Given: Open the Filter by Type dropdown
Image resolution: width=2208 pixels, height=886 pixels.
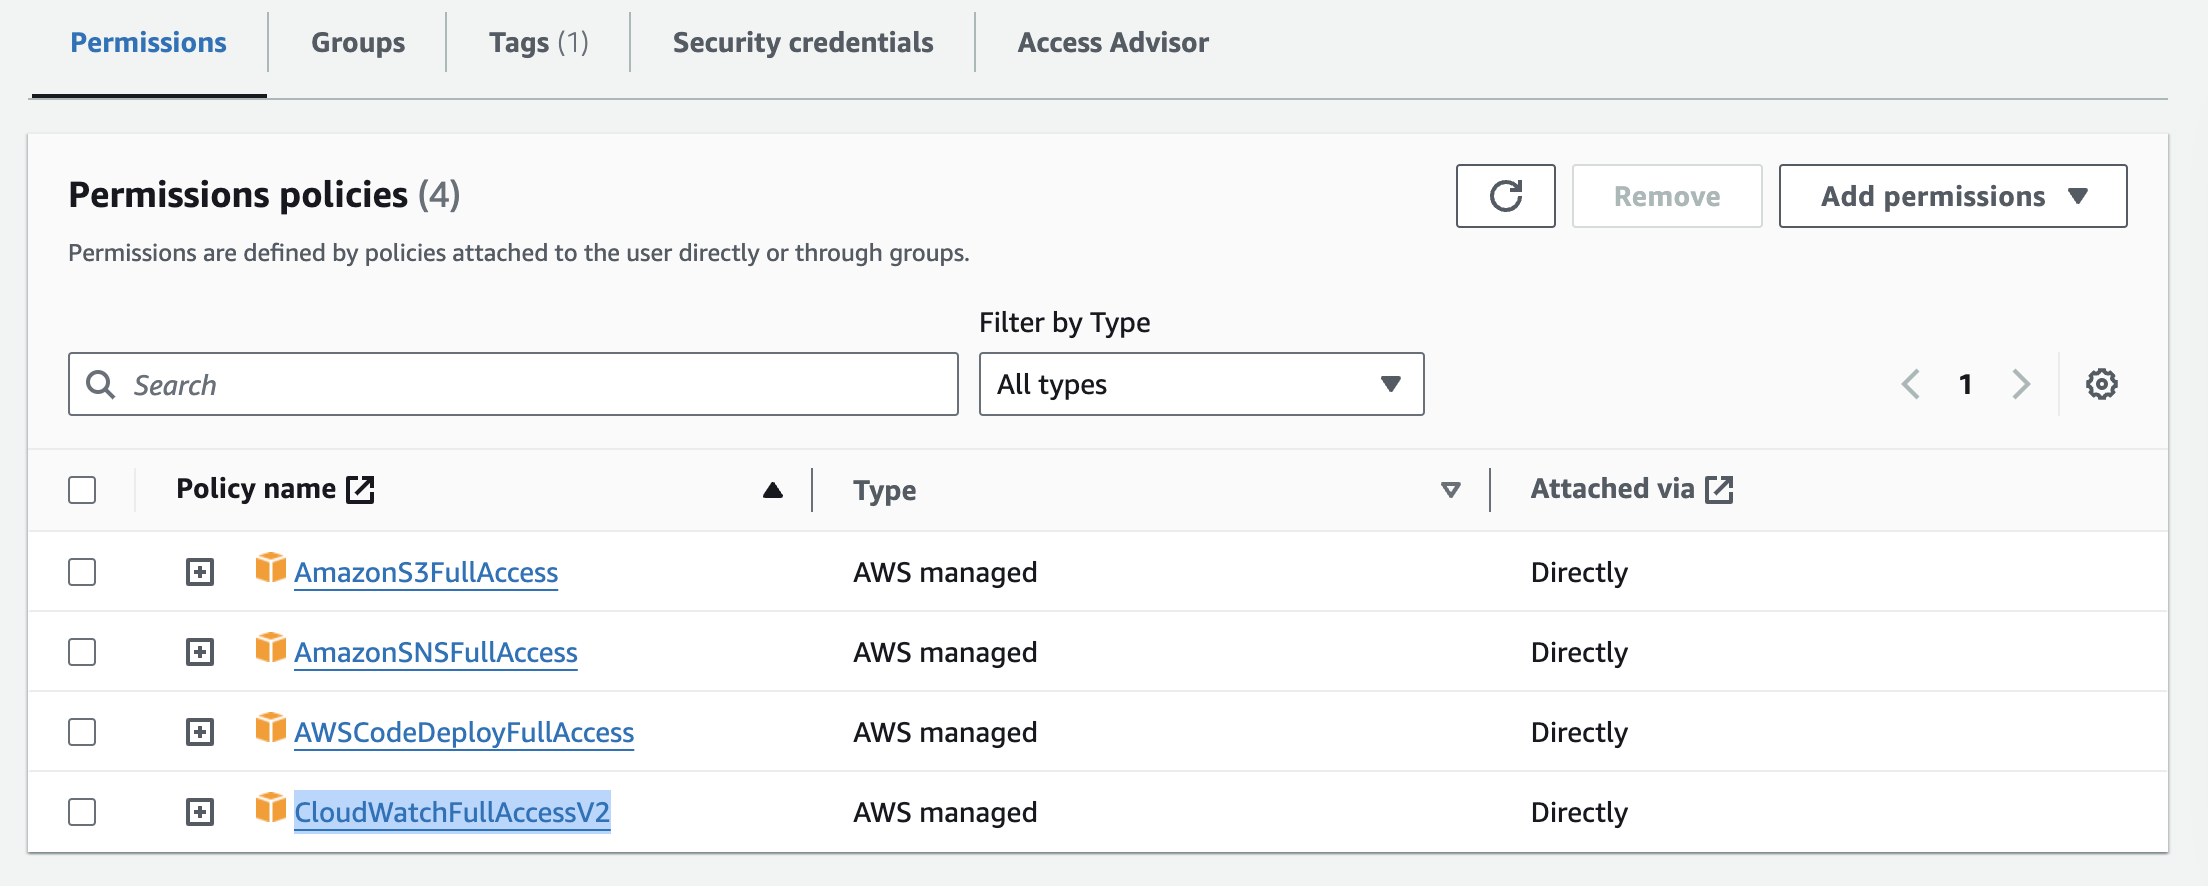Looking at the screenshot, I should point(1201,384).
